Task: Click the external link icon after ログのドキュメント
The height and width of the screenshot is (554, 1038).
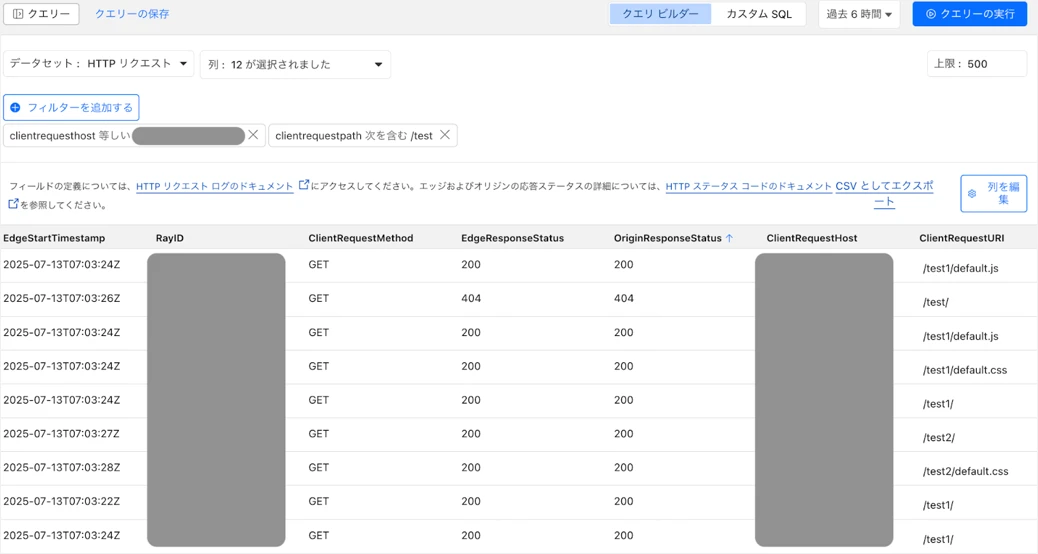Action: click(x=304, y=185)
